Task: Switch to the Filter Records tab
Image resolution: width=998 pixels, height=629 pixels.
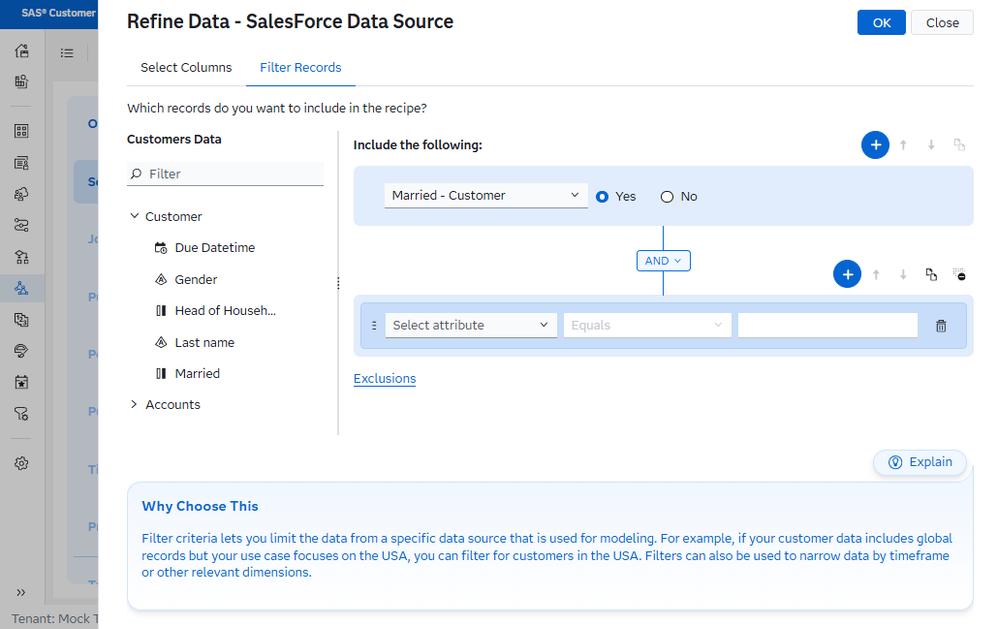Action: point(300,67)
